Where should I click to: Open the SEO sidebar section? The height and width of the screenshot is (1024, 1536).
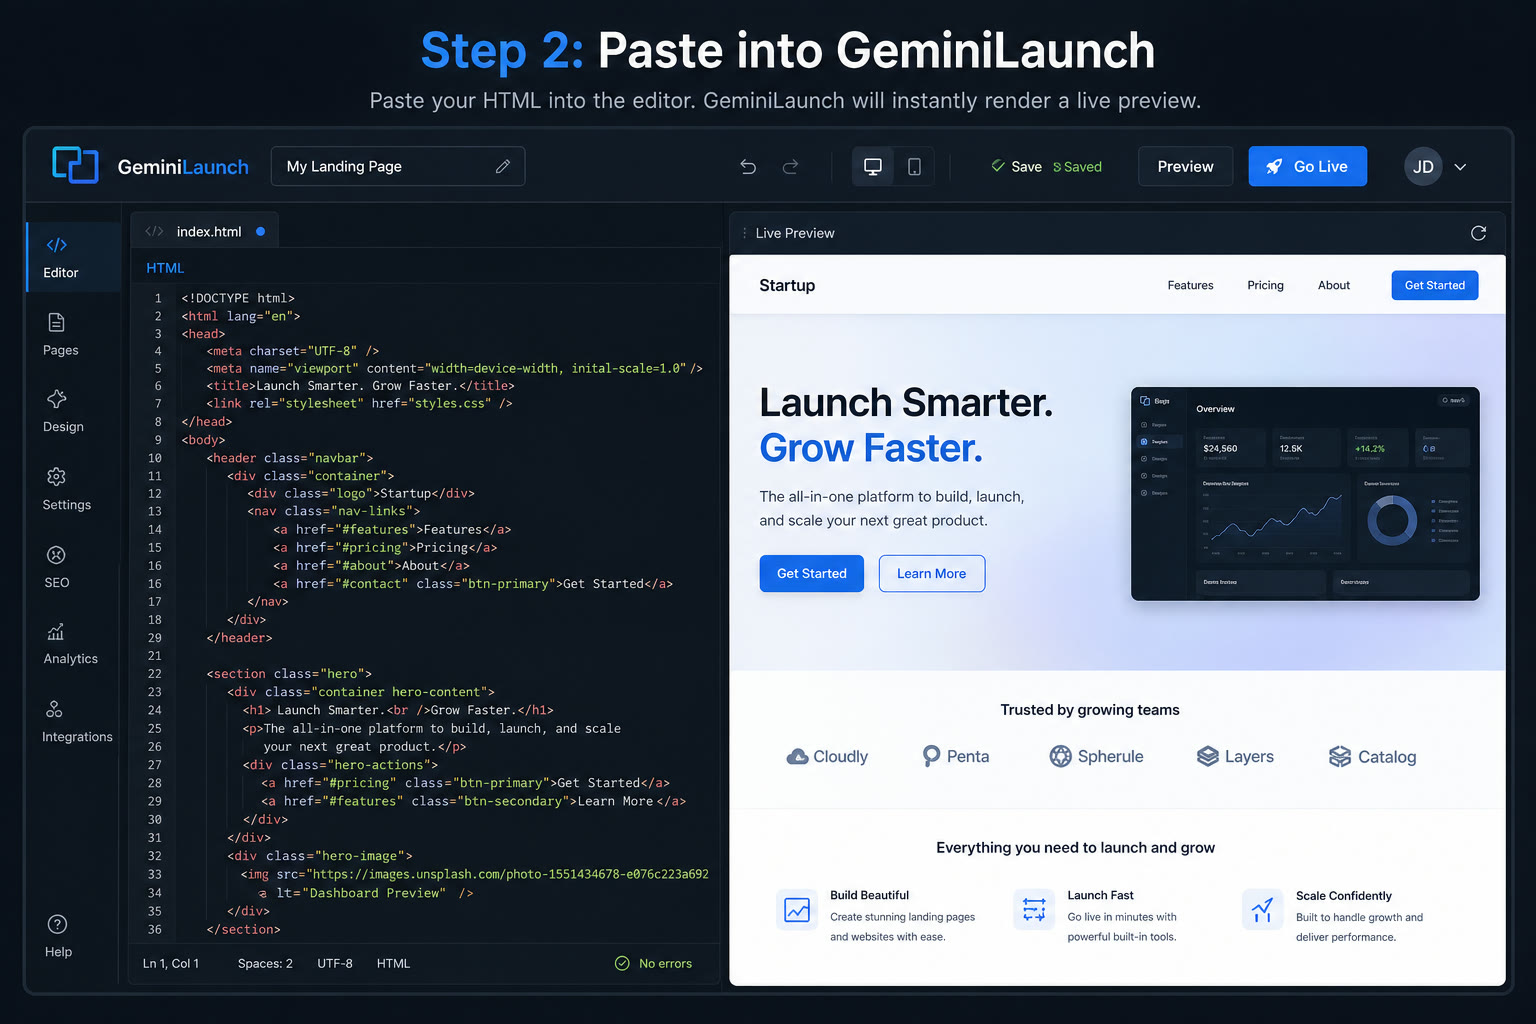(57, 567)
